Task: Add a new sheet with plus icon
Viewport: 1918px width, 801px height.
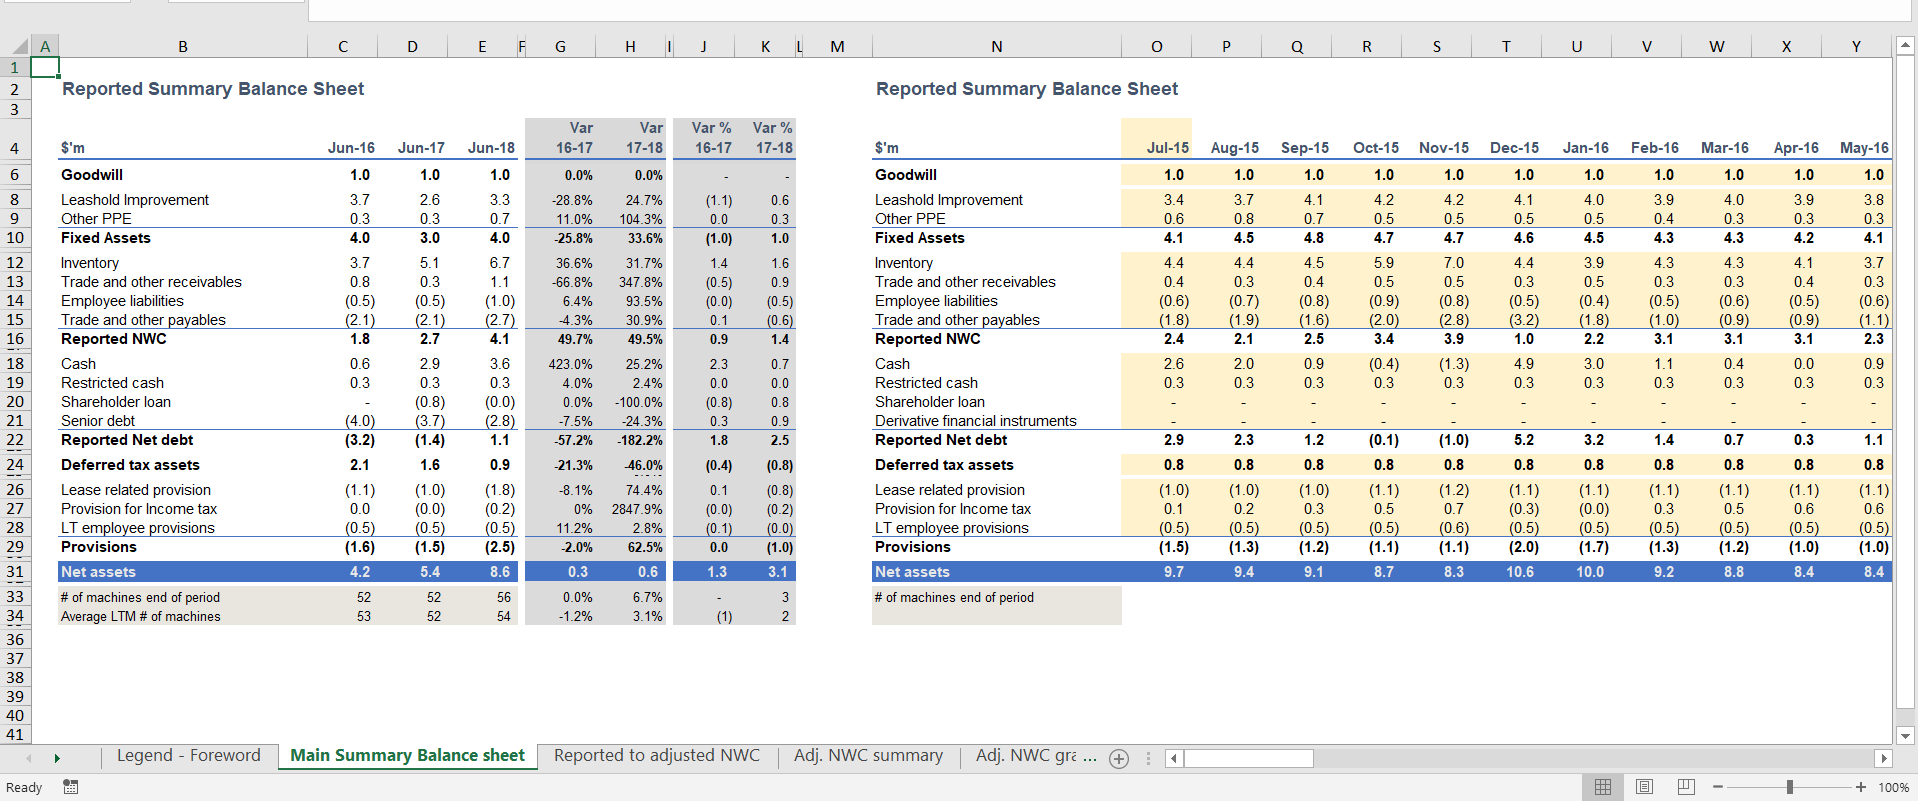Action: click(1119, 759)
